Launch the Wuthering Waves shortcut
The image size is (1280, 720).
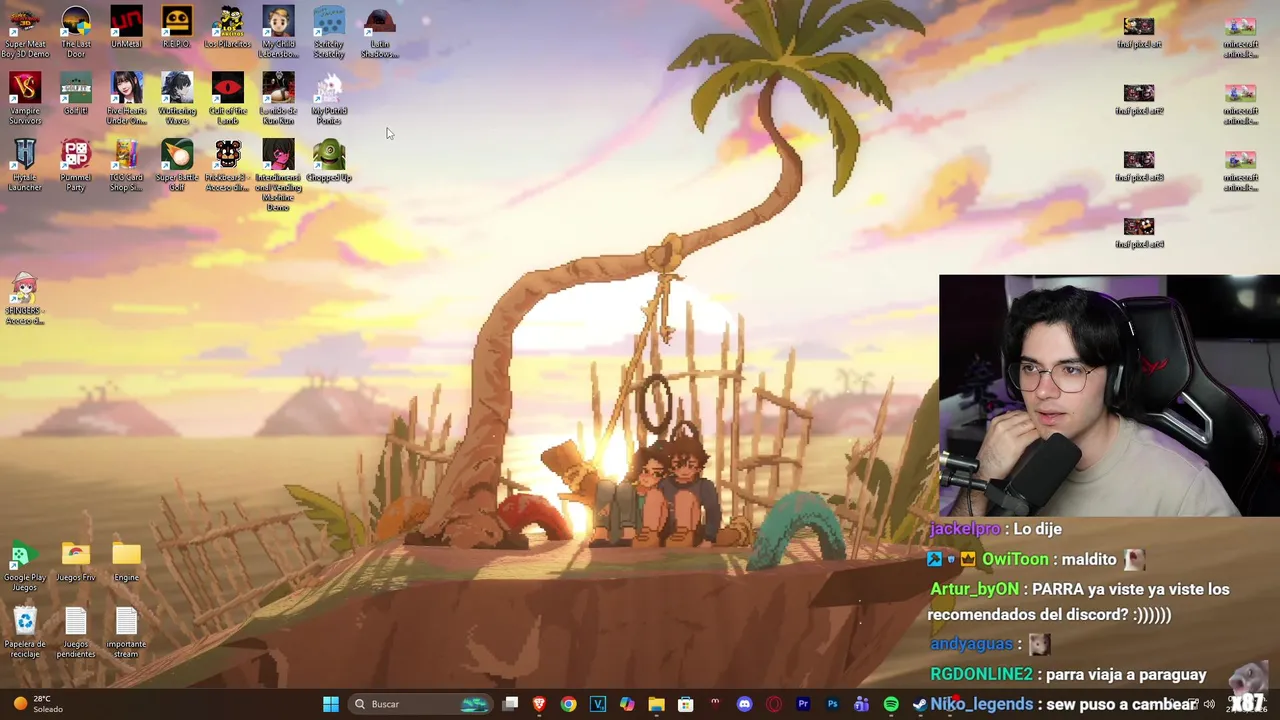tap(177, 99)
